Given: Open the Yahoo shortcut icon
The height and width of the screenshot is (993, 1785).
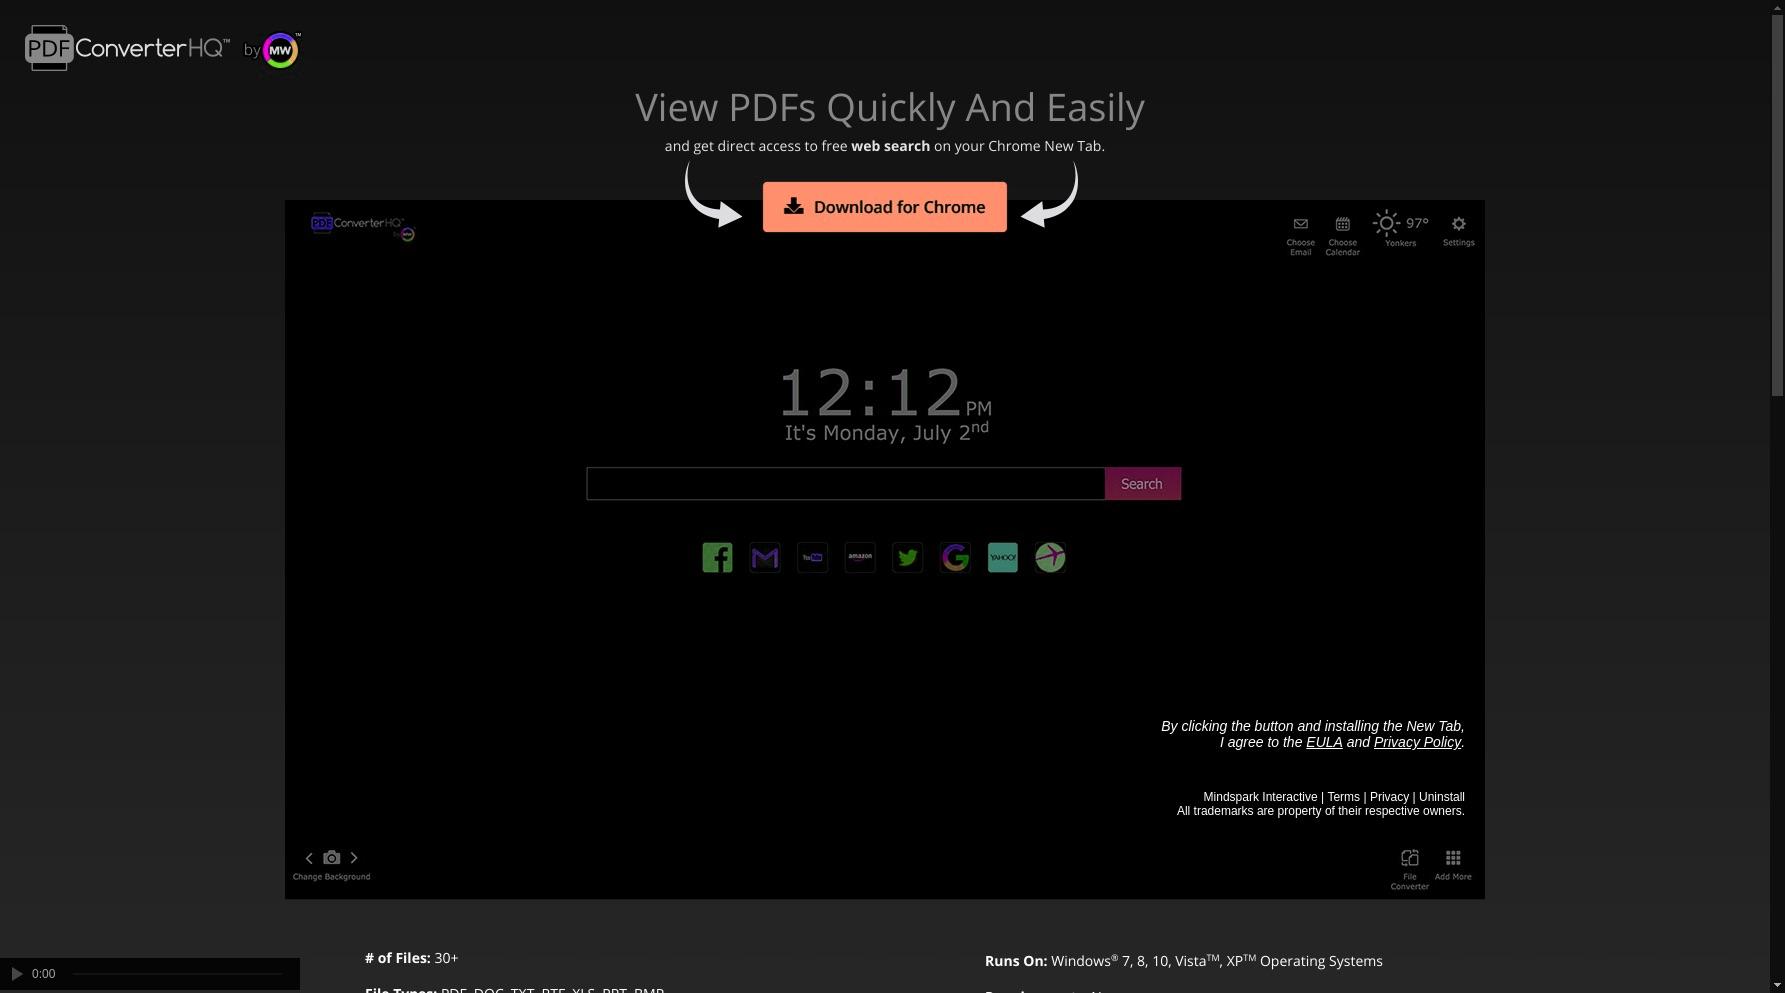Looking at the screenshot, I should [1002, 557].
